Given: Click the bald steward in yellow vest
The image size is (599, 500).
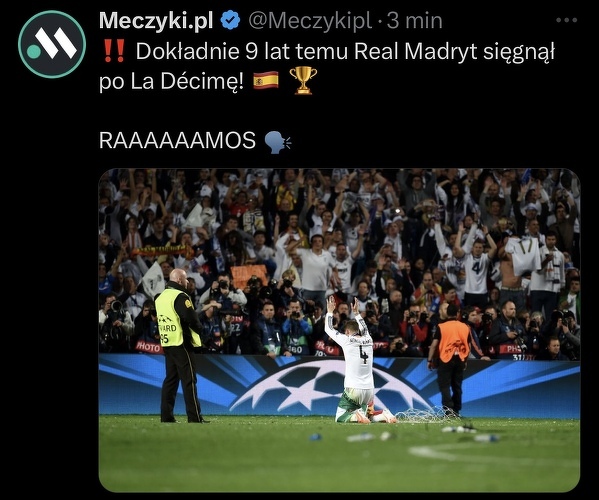Looking at the screenshot, I should pos(179,346).
